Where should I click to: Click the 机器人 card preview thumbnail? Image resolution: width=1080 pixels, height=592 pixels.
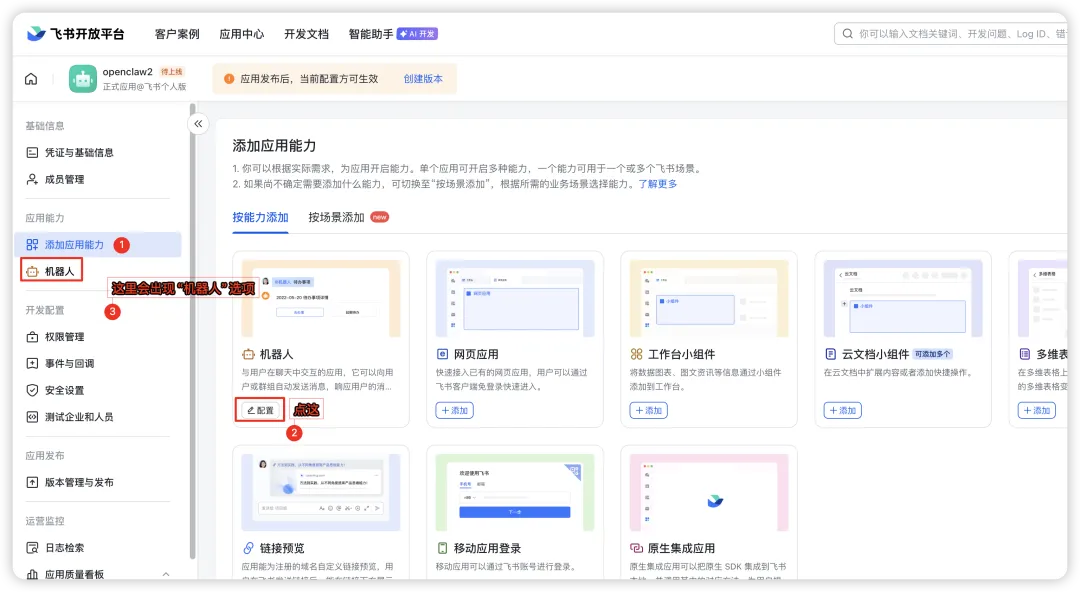coord(321,298)
